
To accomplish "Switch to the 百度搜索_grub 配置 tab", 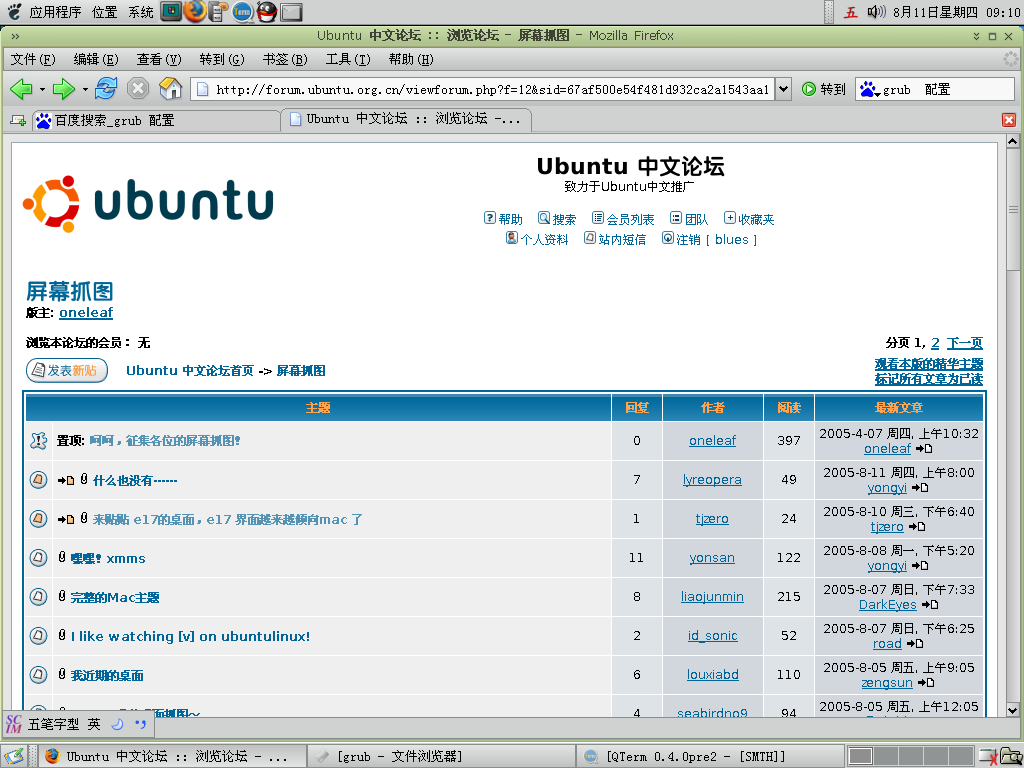I will click(x=156, y=120).
